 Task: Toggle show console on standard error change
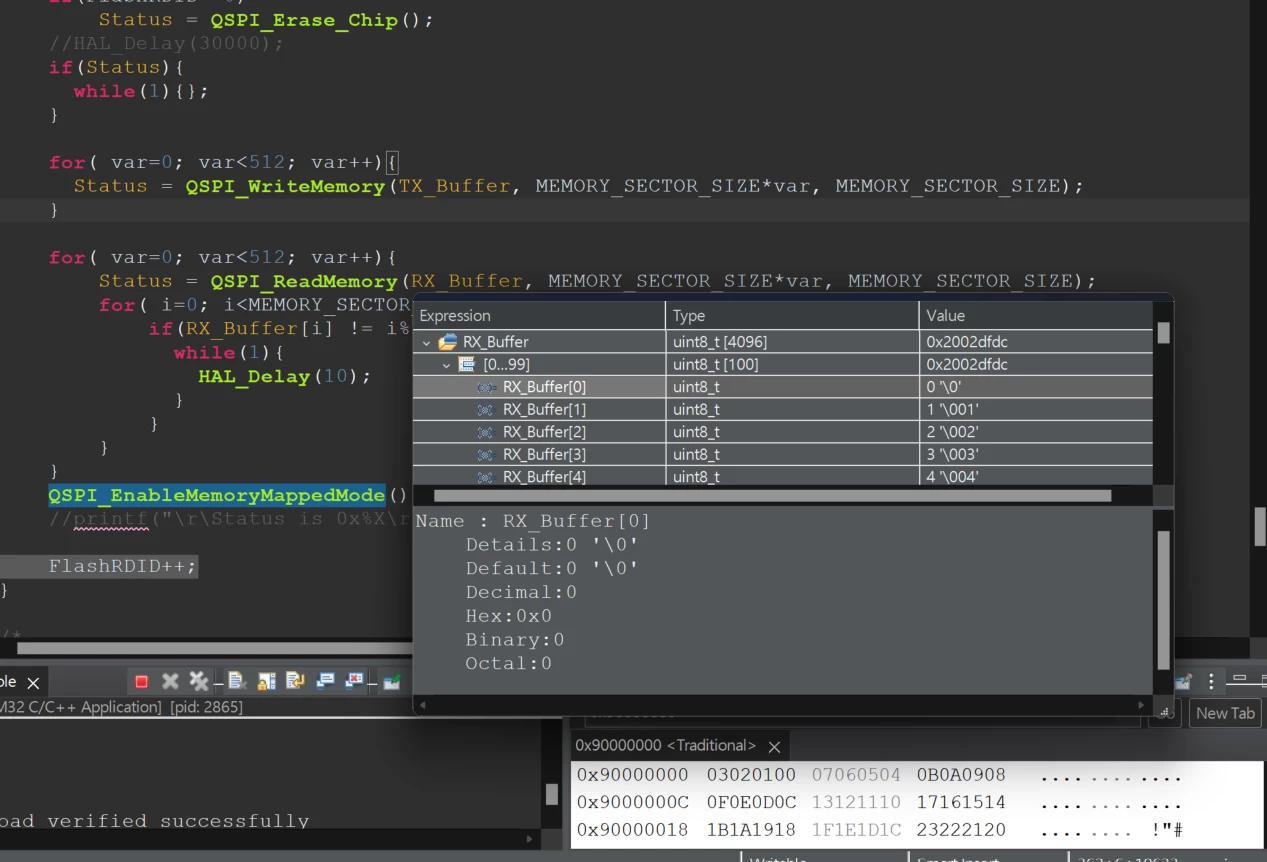tap(354, 682)
